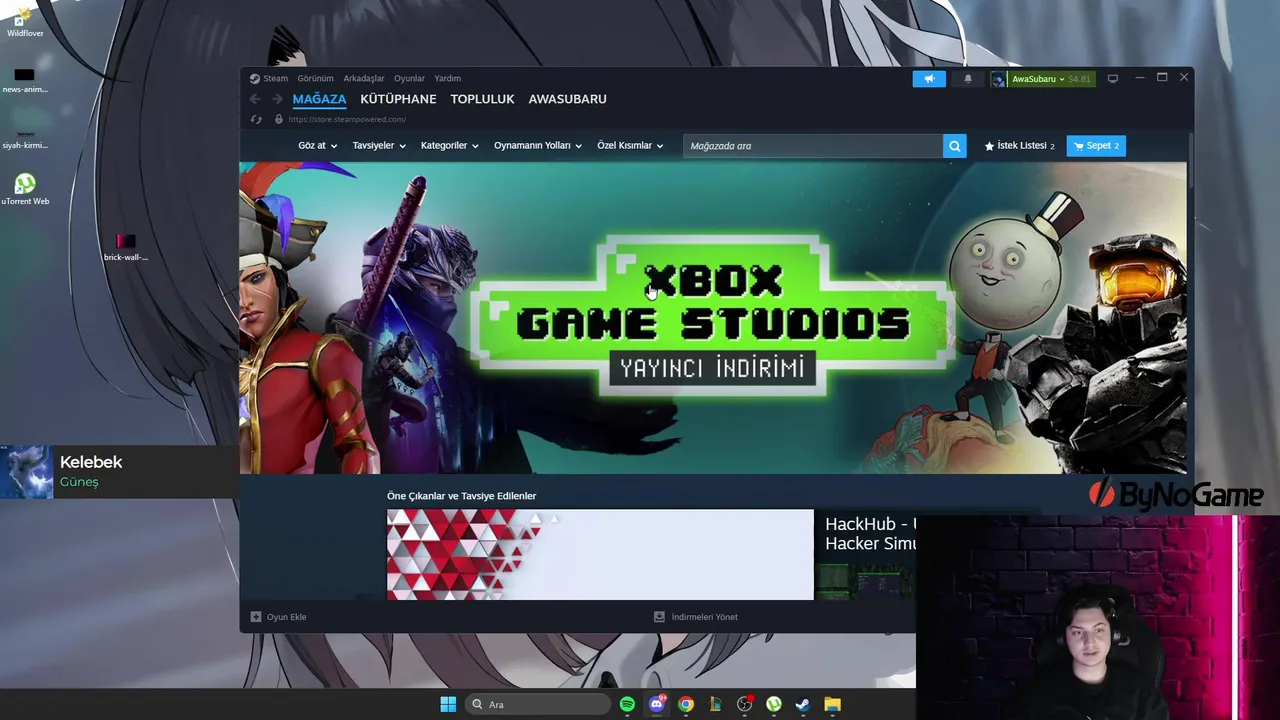Open OBS Studio from the taskbar
The height and width of the screenshot is (720, 1280).
(745, 704)
